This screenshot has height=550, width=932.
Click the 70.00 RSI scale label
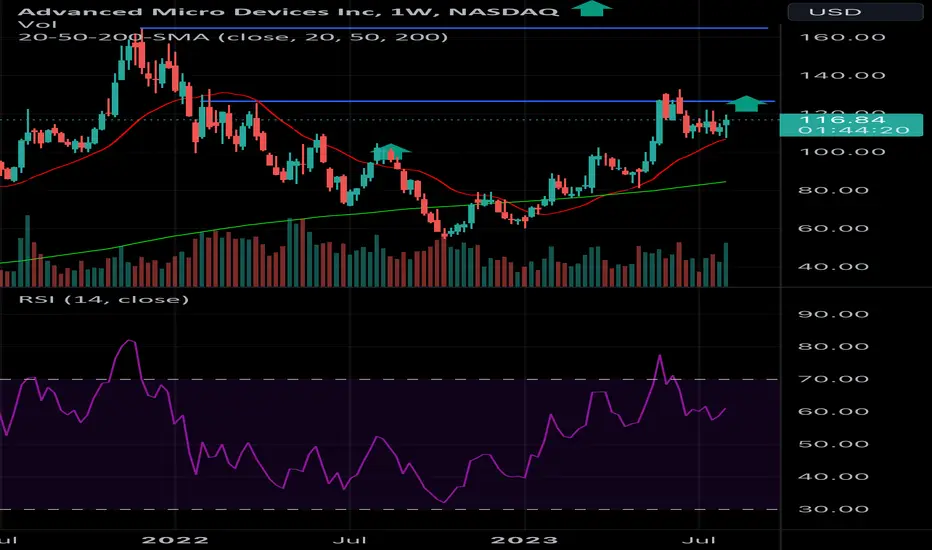coord(833,379)
